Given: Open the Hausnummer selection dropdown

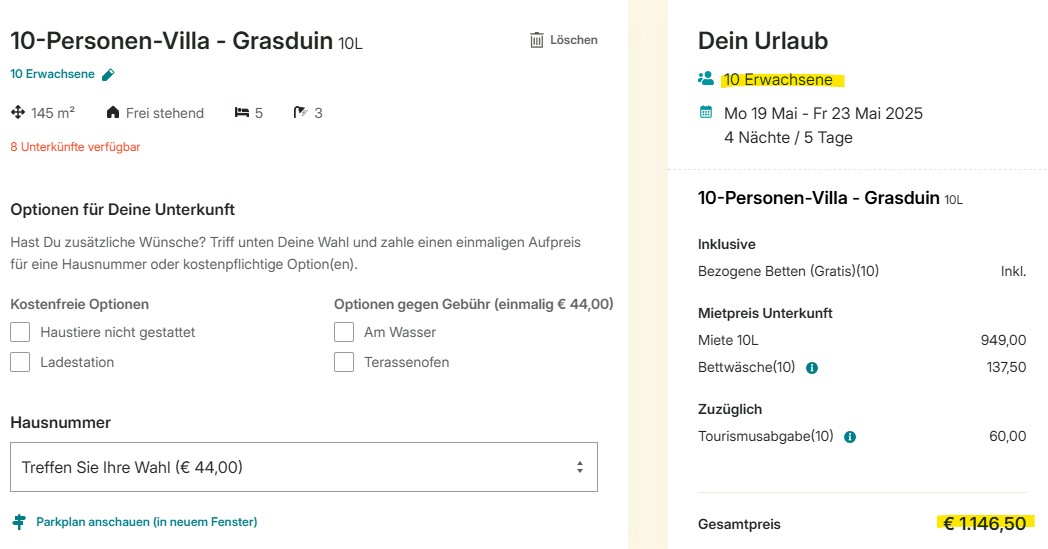Looking at the screenshot, I should (x=304, y=467).
